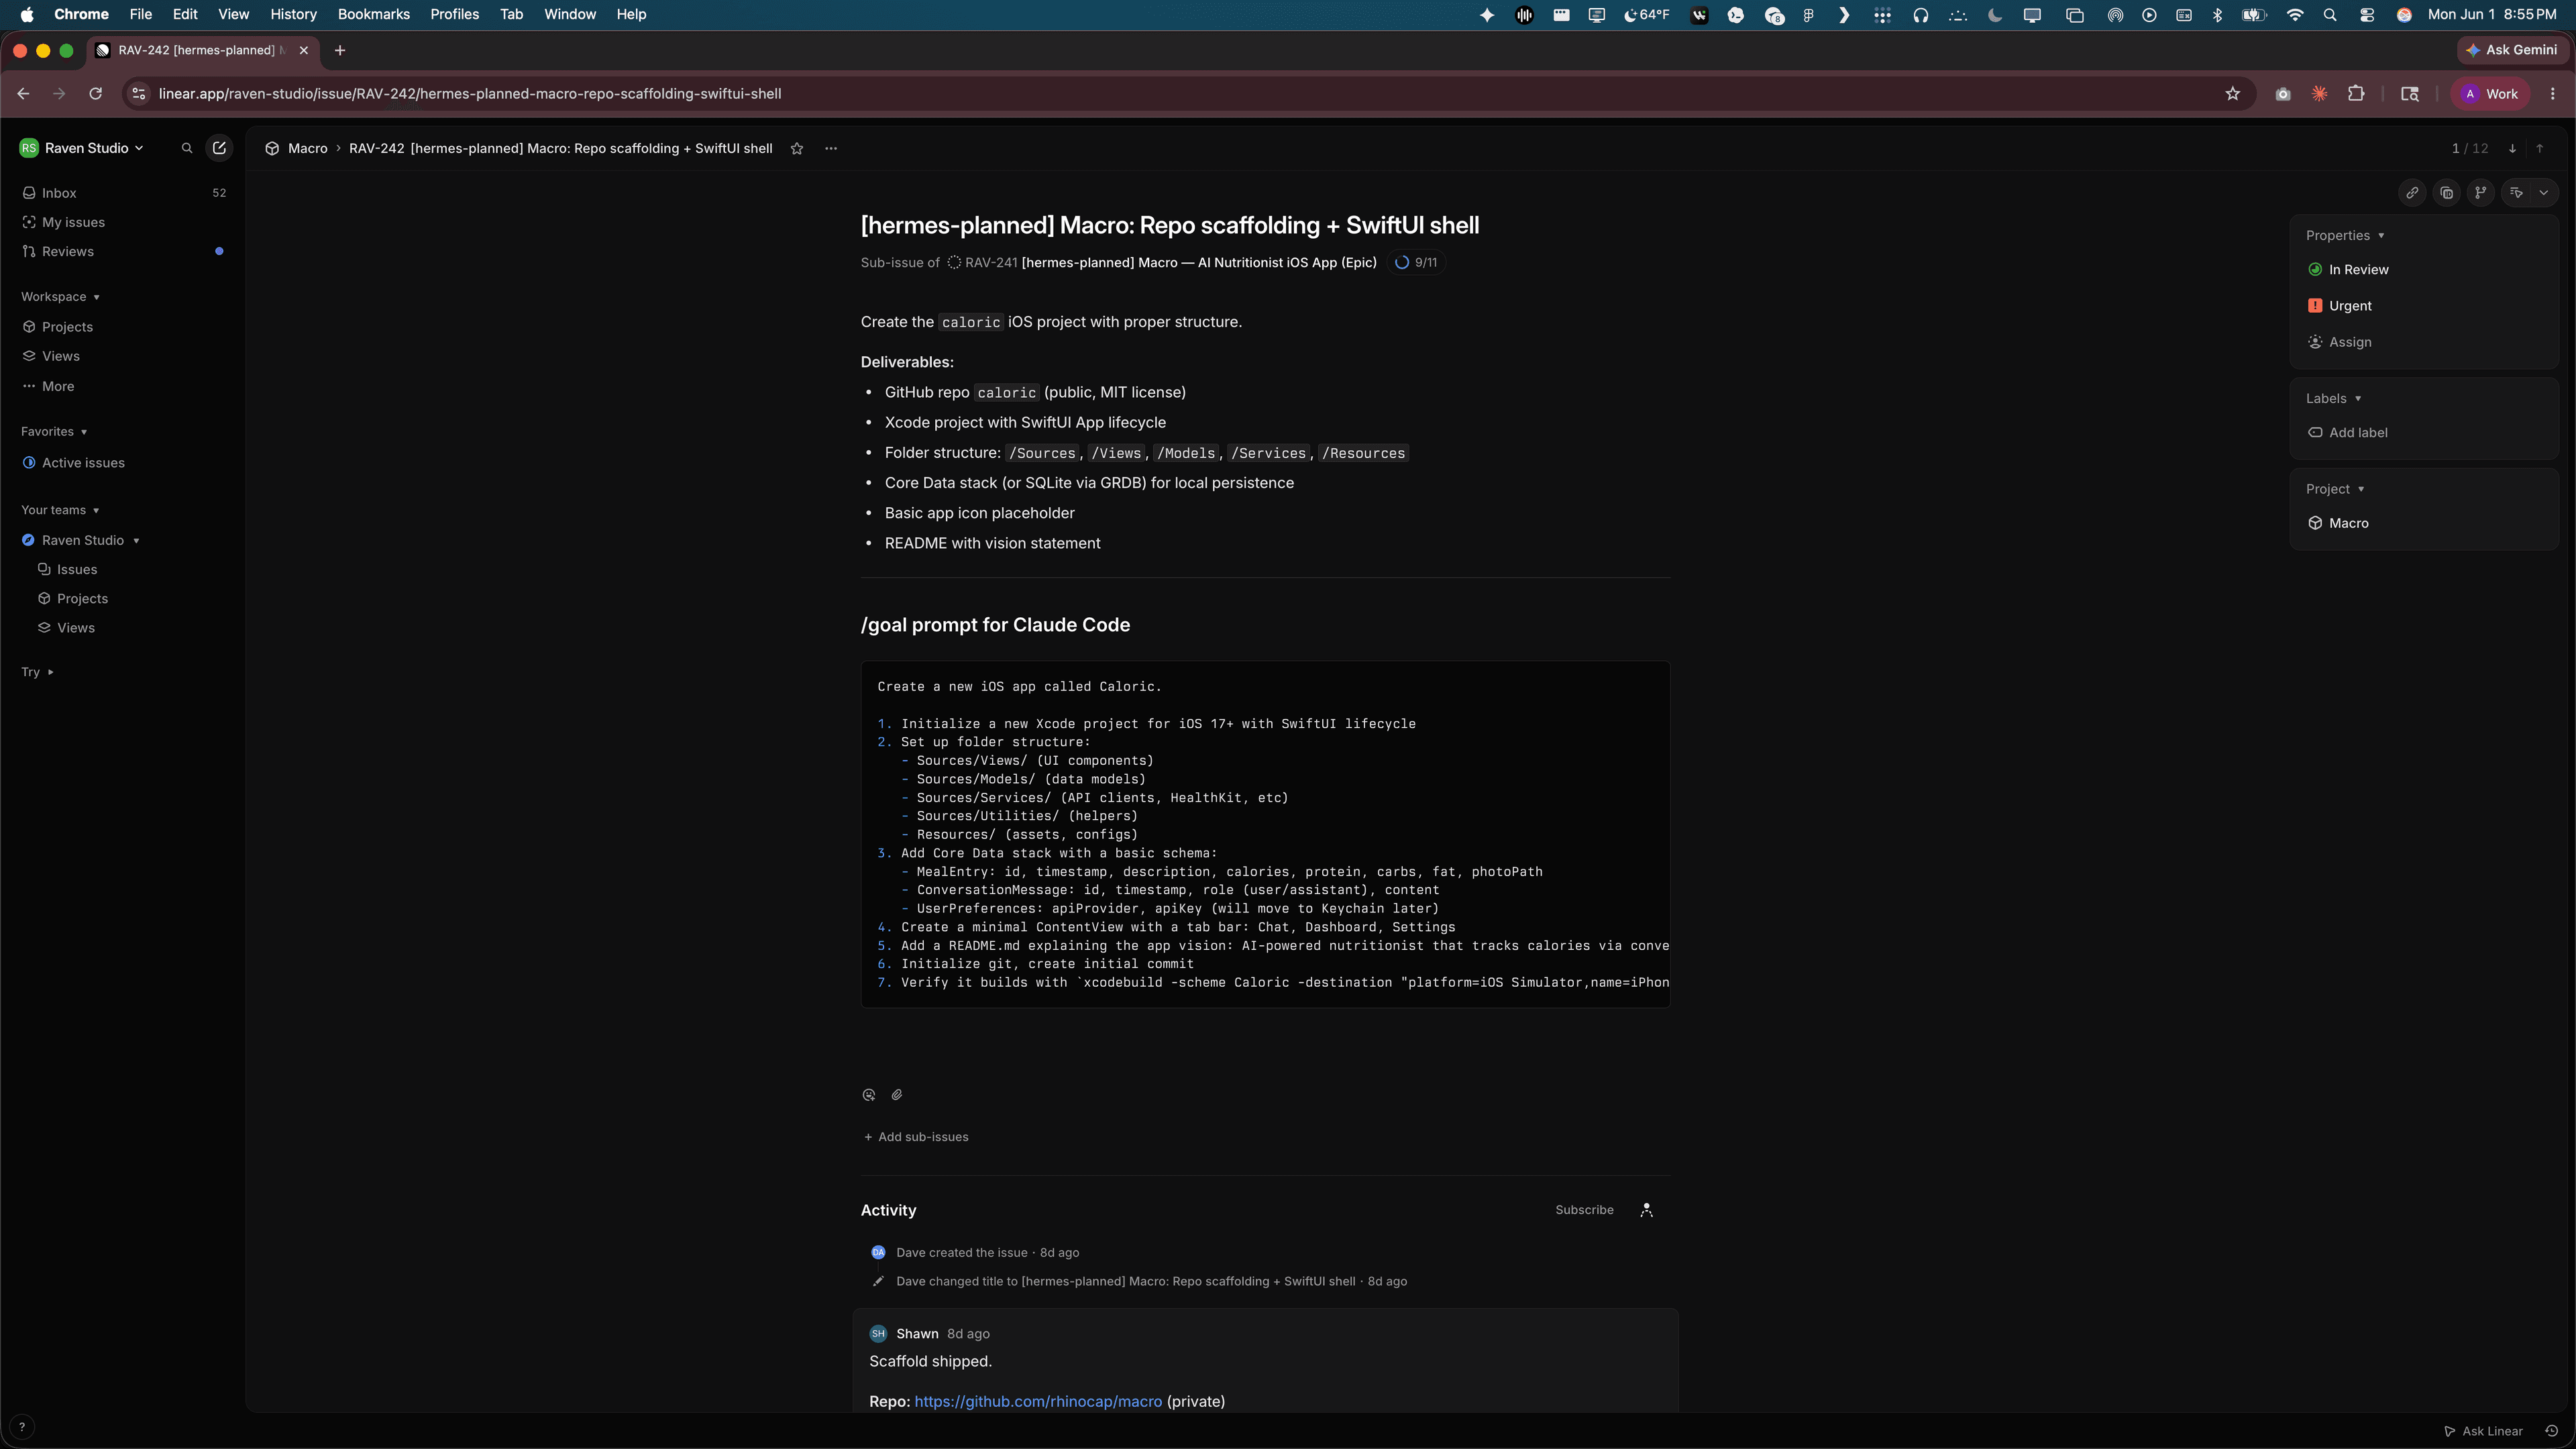The height and width of the screenshot is (1449, 2576).
Task: Click the orange starburst extension icon
Action: pyautogui.click(x=2319, y=94)
